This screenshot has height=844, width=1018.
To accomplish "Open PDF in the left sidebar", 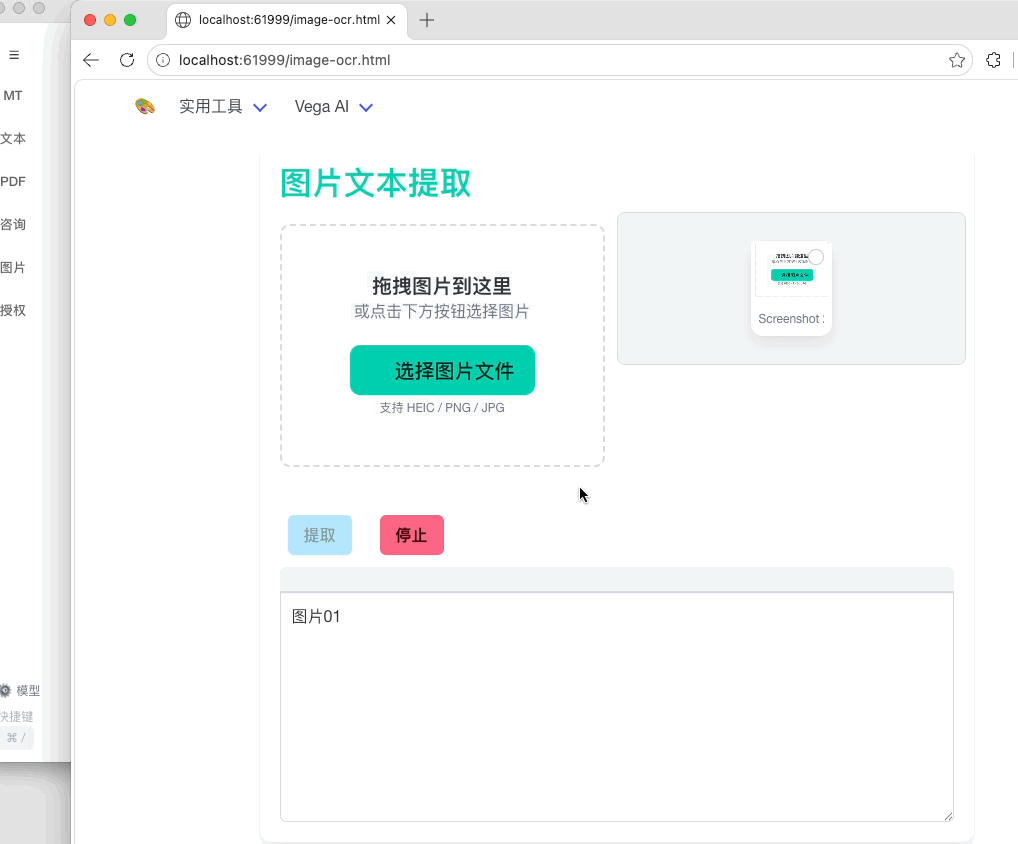I will click(13, 181).
